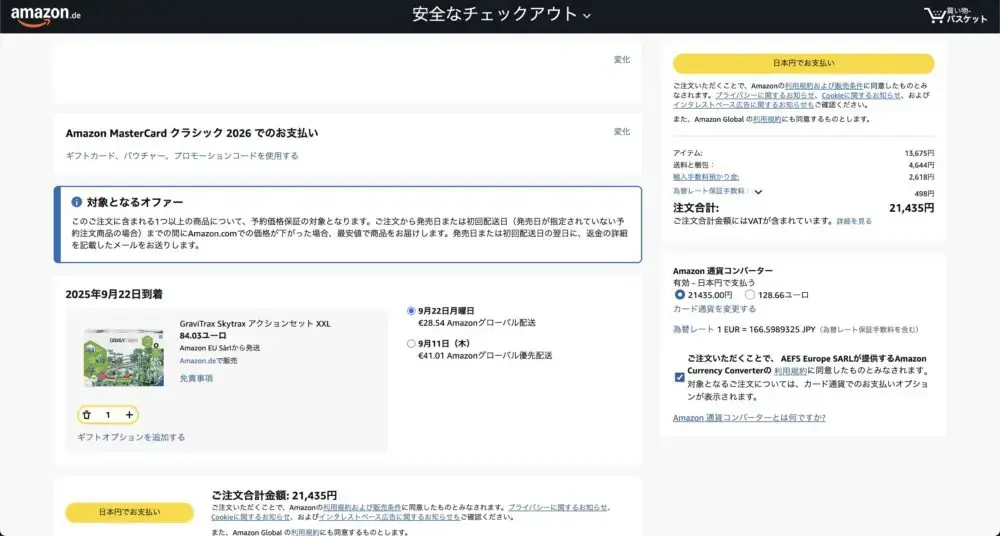1000x536 pixels.
Task: Select 9月22日月曜日 delivery option
Action: coord(411,311)
